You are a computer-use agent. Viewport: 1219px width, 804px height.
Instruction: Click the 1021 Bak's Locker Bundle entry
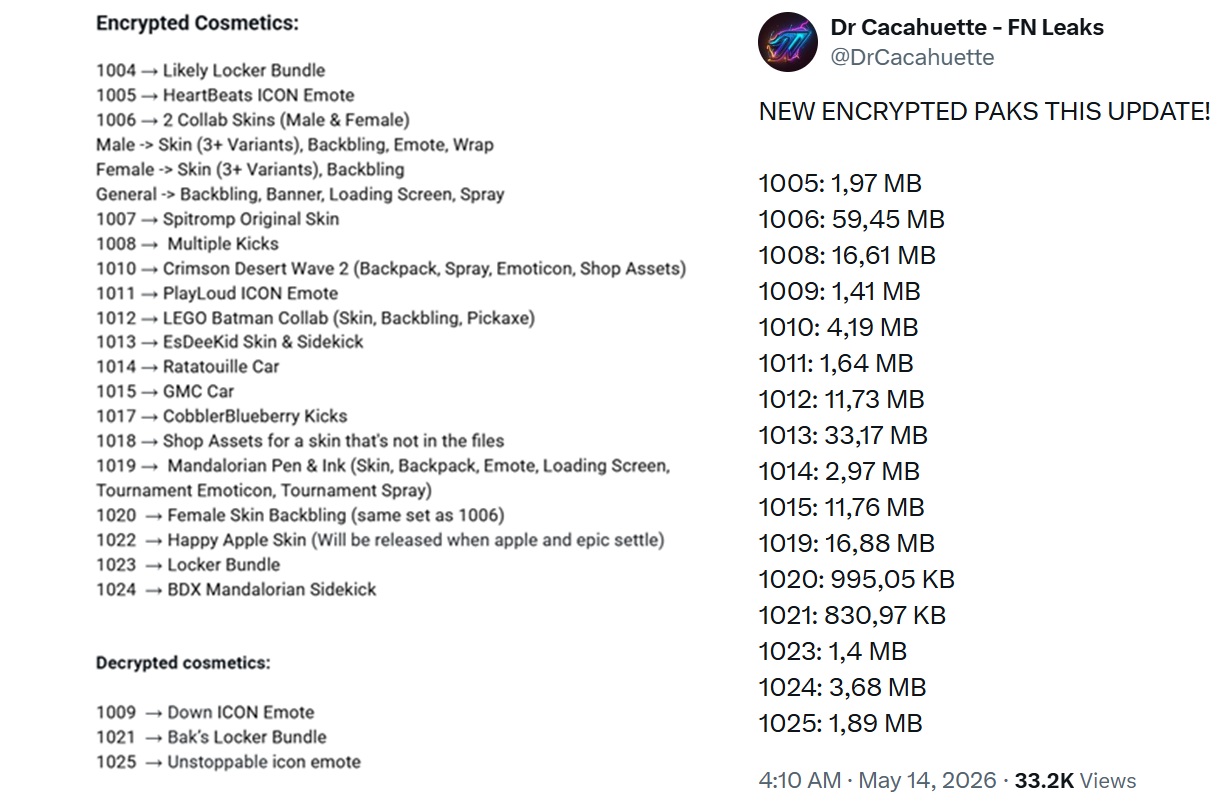(211, 737)
